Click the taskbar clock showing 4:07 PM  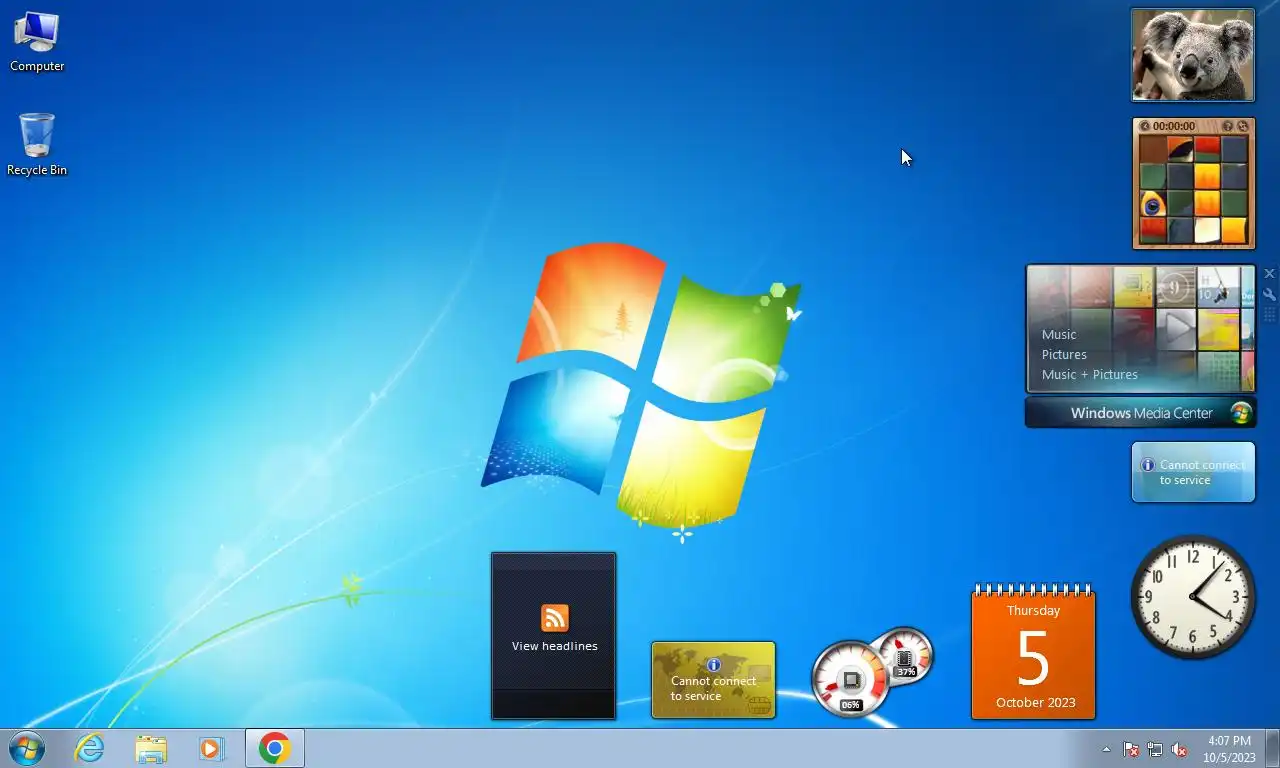click(x=1229, y=749)
